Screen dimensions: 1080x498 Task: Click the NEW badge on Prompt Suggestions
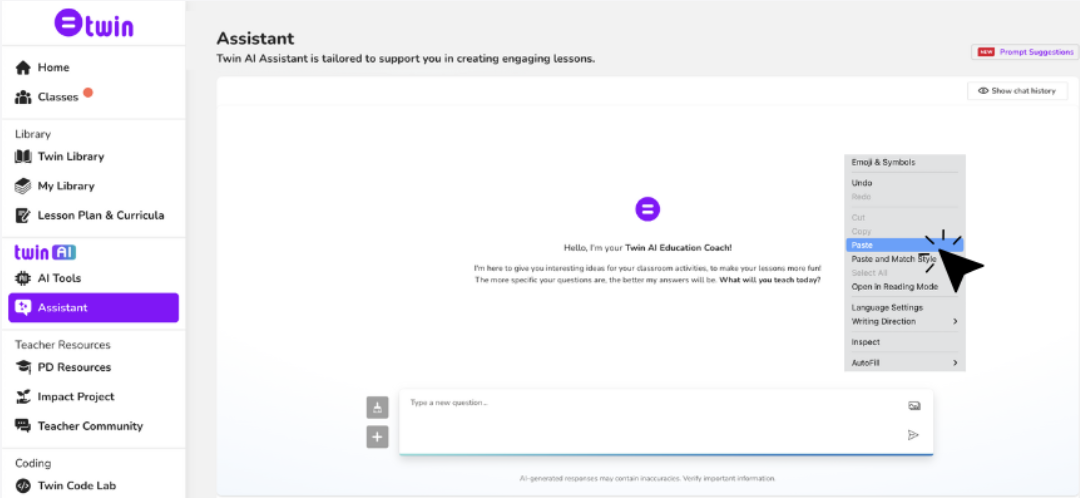[x=986, y=52]
